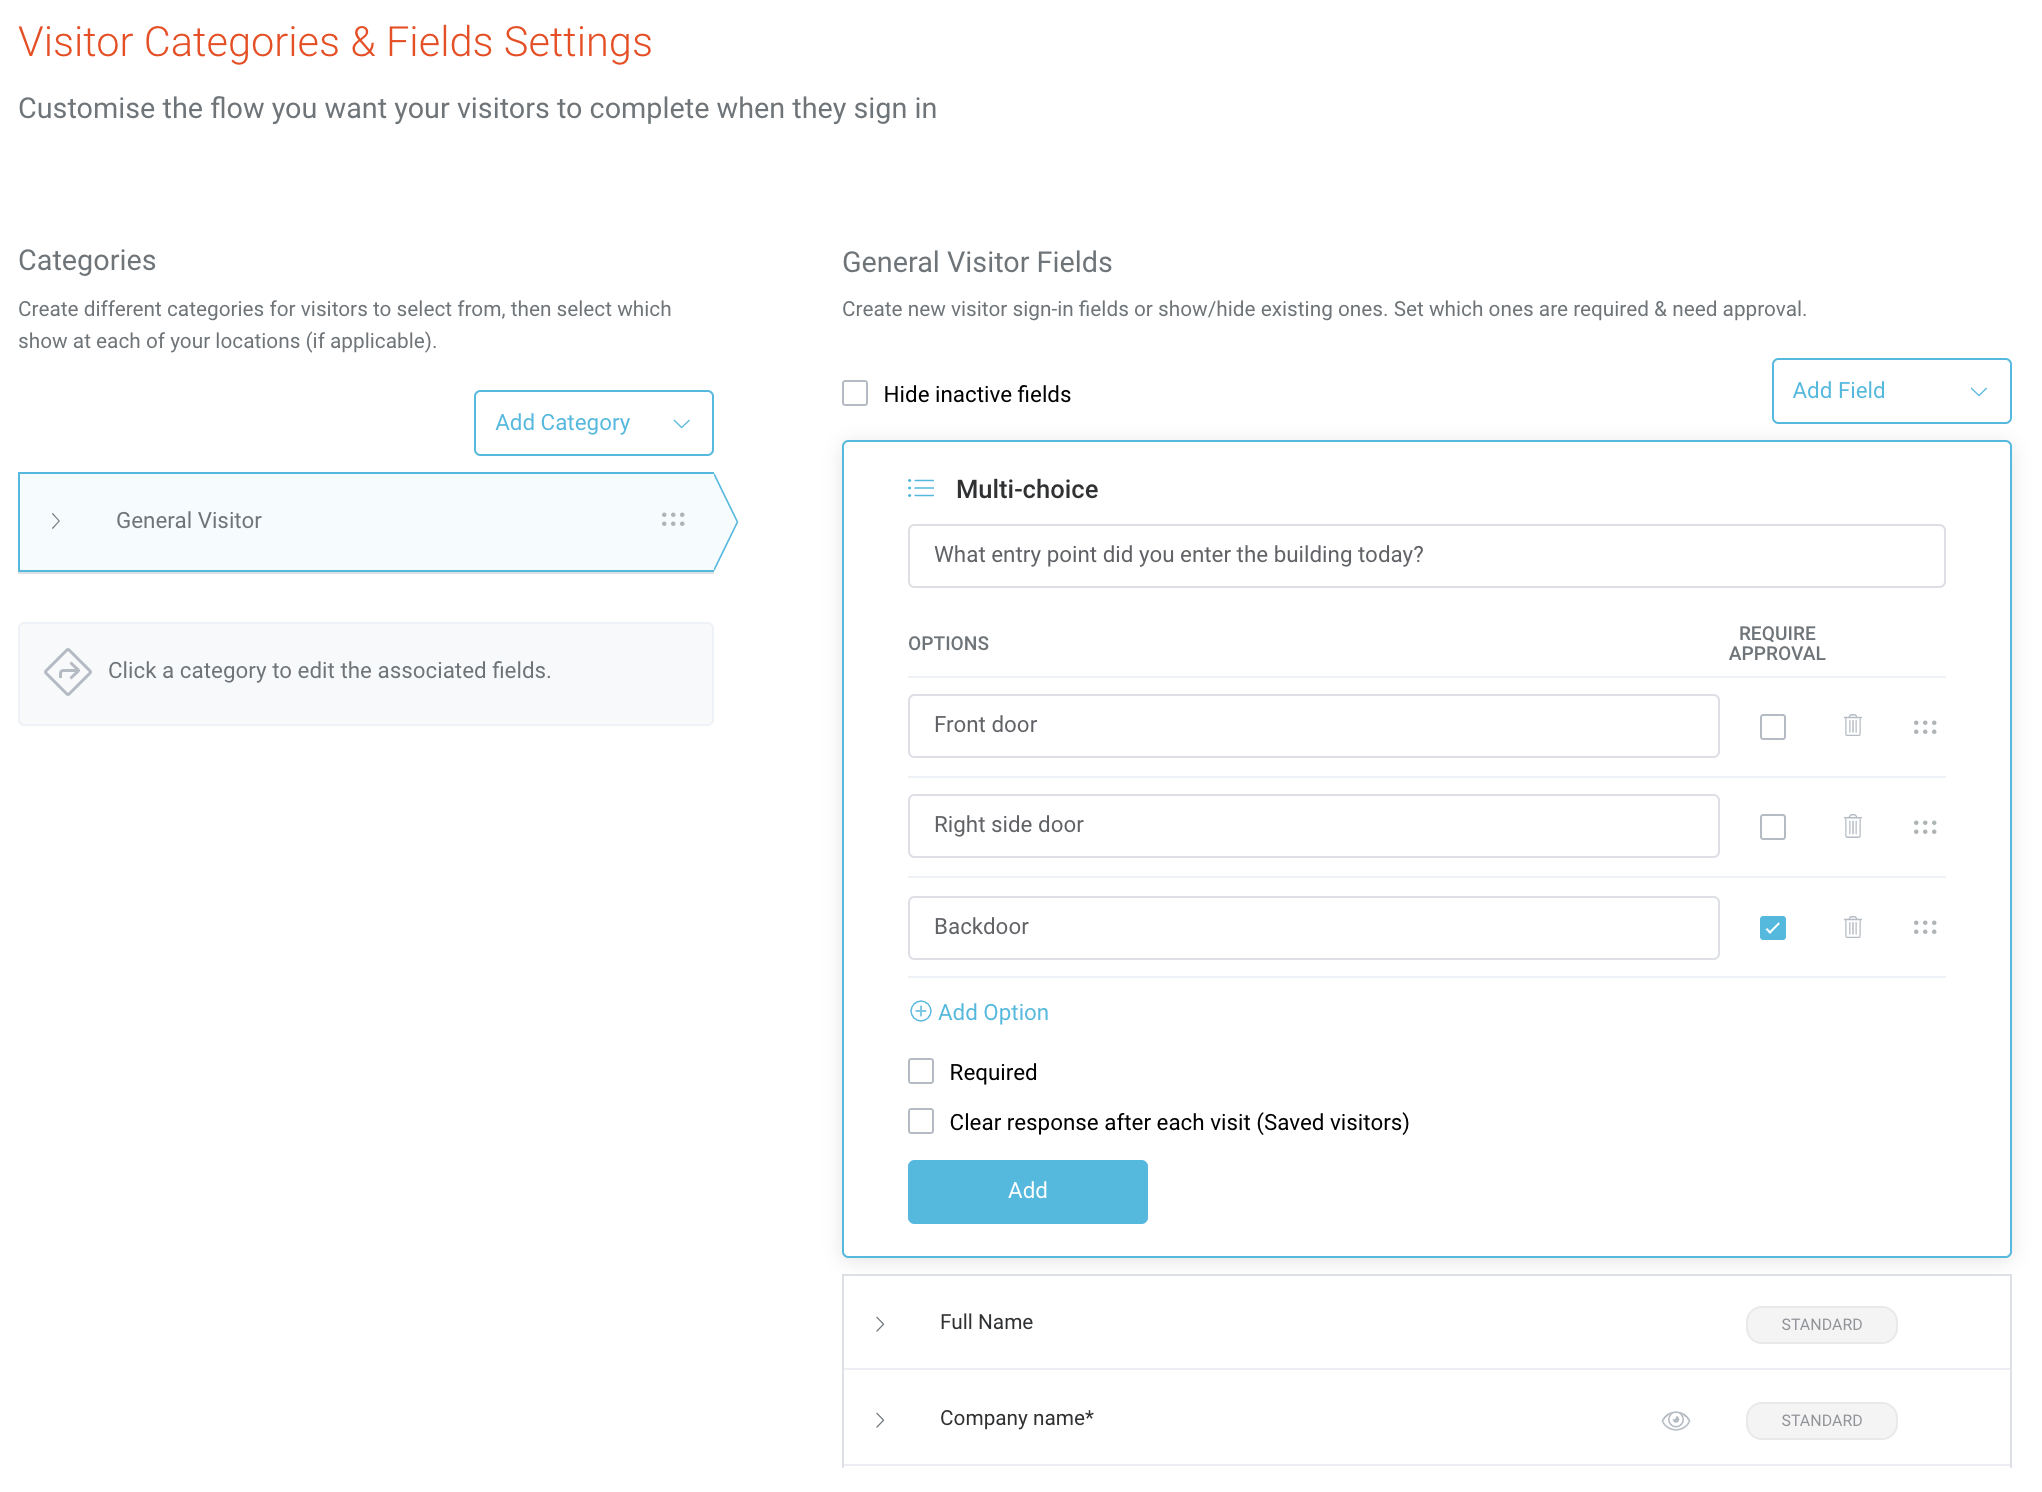Click the Add Option link
2042x1492 pixels.
993,1012
